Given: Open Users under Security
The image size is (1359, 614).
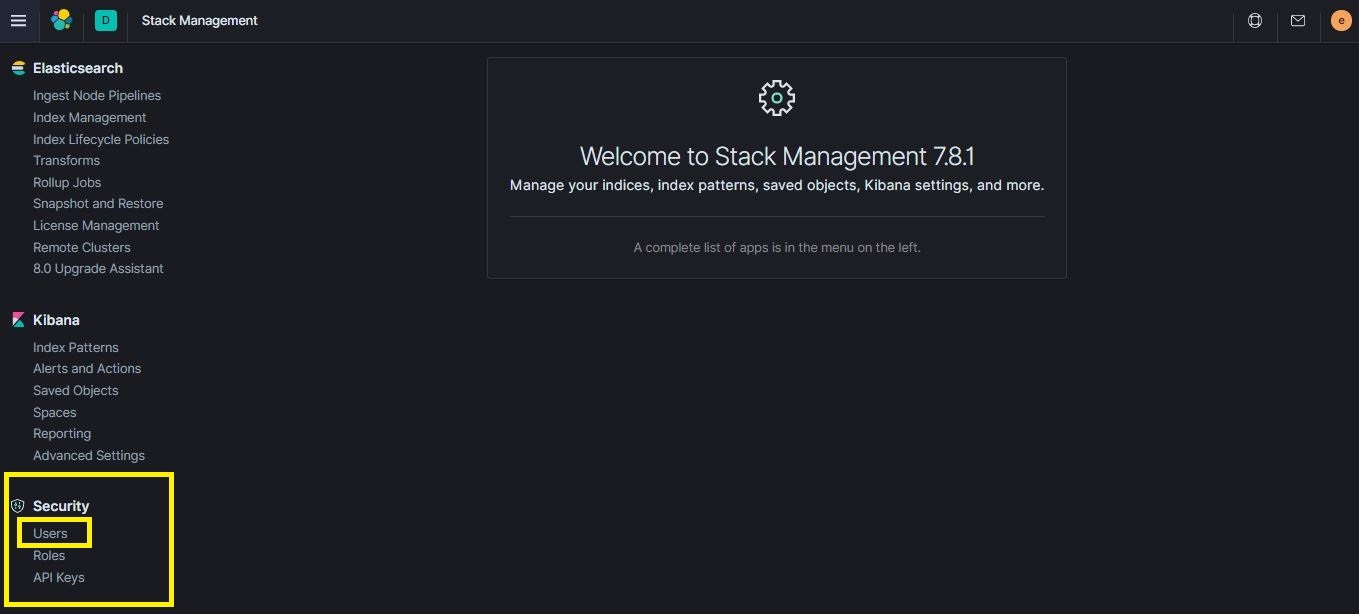Looking at the screenshot, I should (50, 533).
